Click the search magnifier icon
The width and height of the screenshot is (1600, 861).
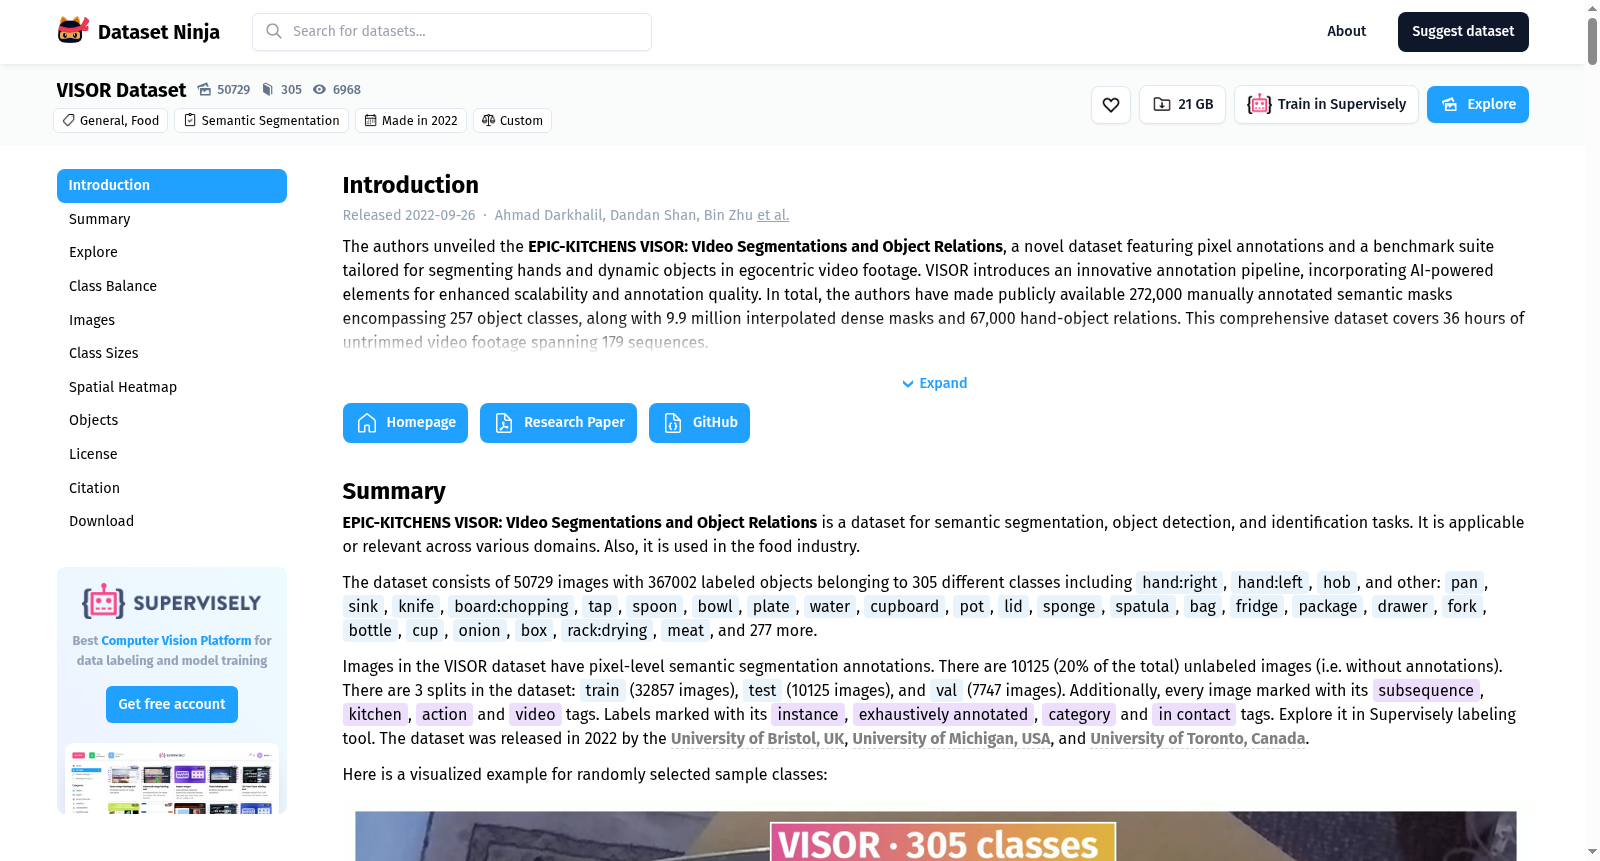click(273, 31)
